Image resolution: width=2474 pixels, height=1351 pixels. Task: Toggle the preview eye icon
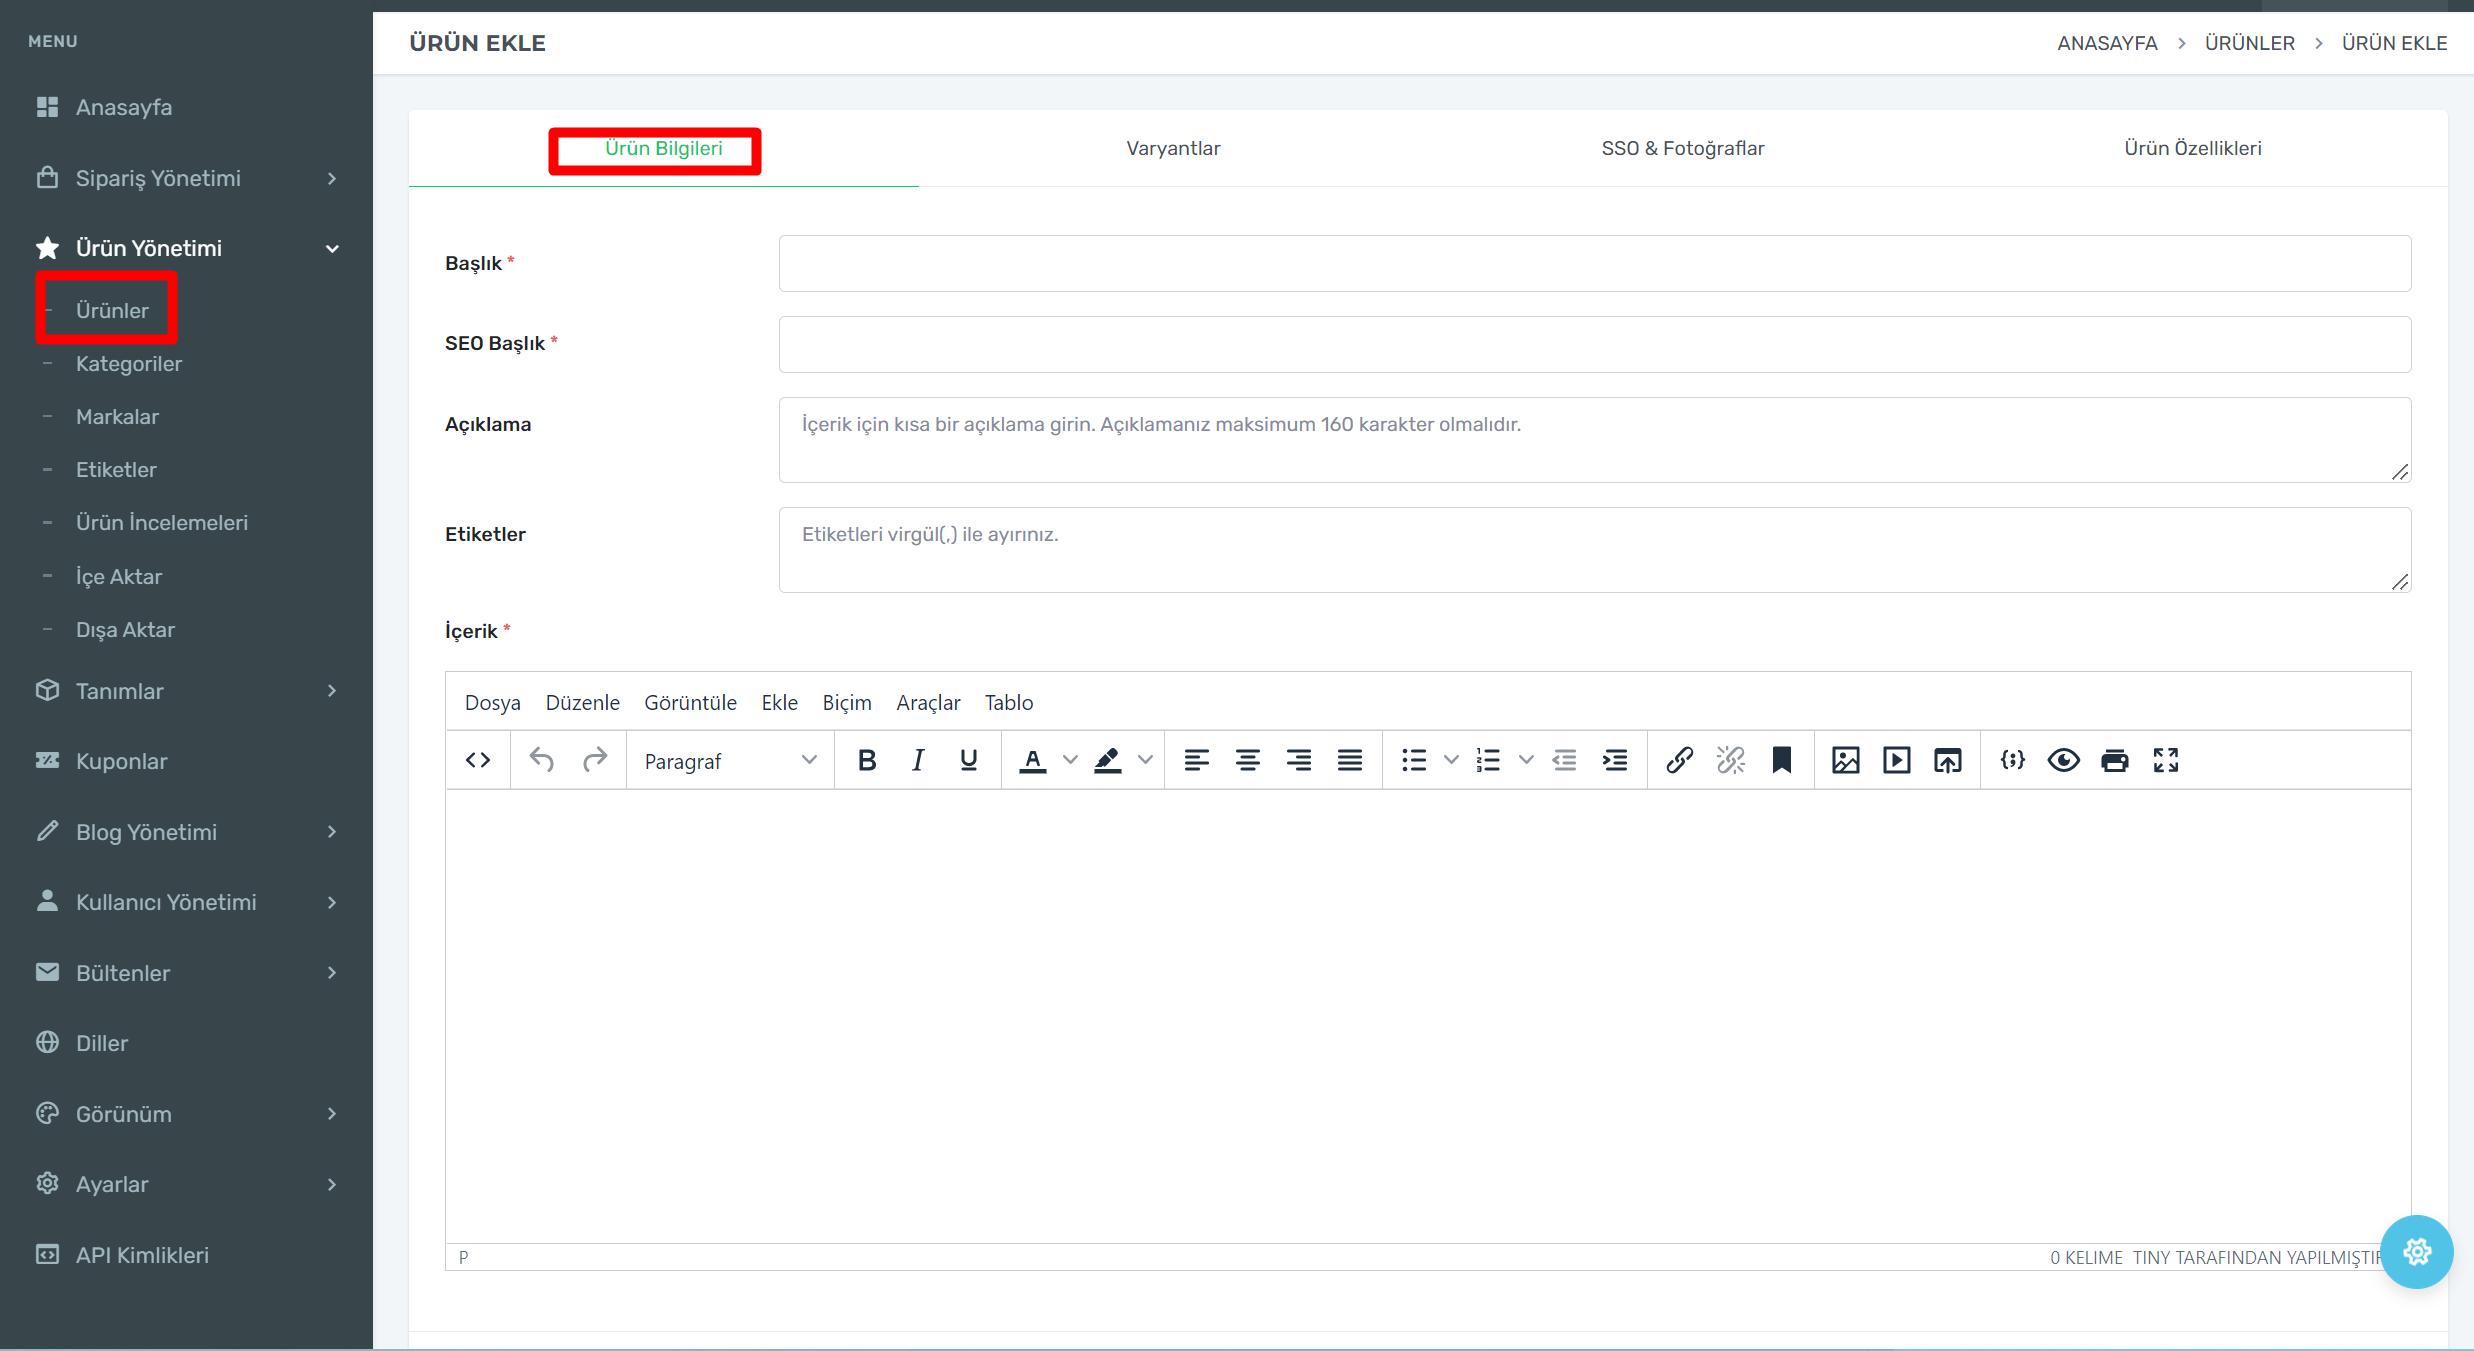[2063, 761]
